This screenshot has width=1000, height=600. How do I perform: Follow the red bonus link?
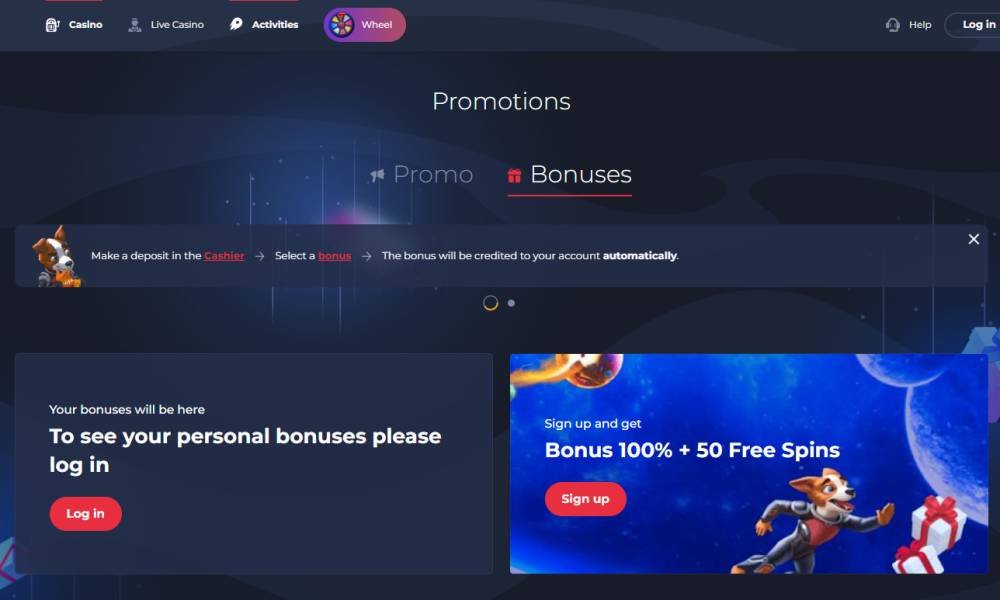(334, 256)
